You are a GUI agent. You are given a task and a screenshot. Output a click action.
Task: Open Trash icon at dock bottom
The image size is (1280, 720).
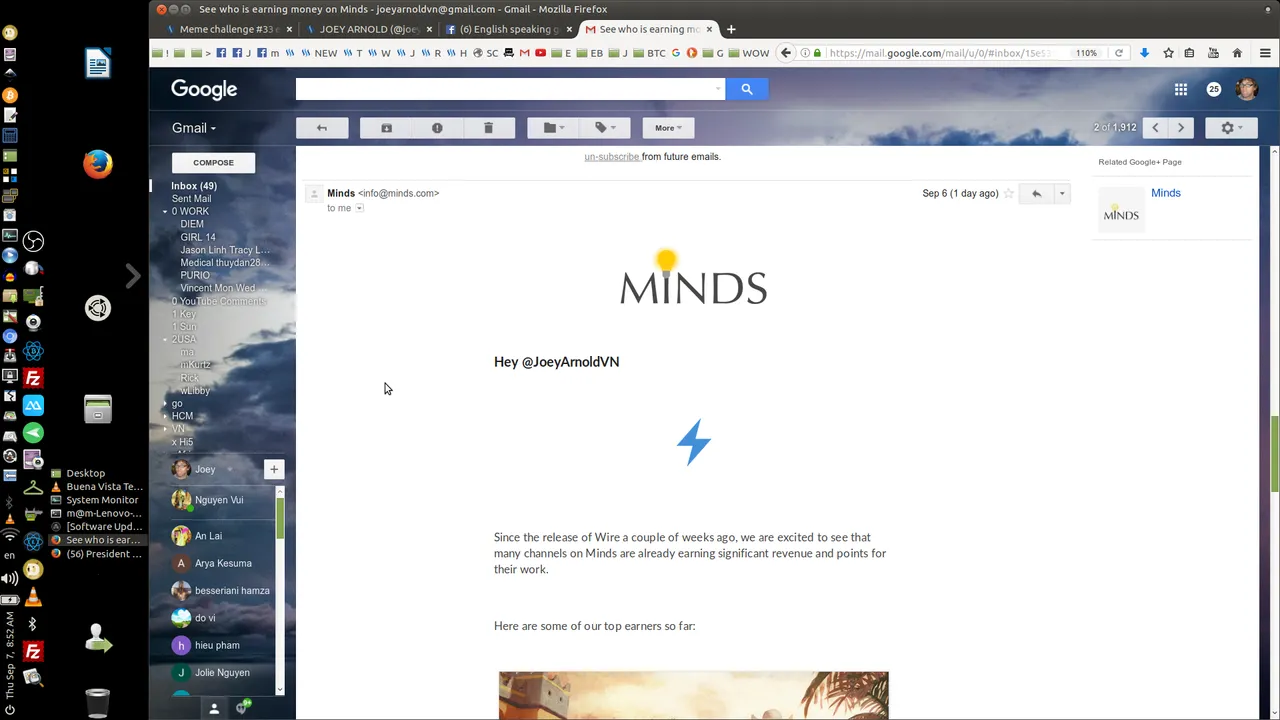click(x=97, y=703)
